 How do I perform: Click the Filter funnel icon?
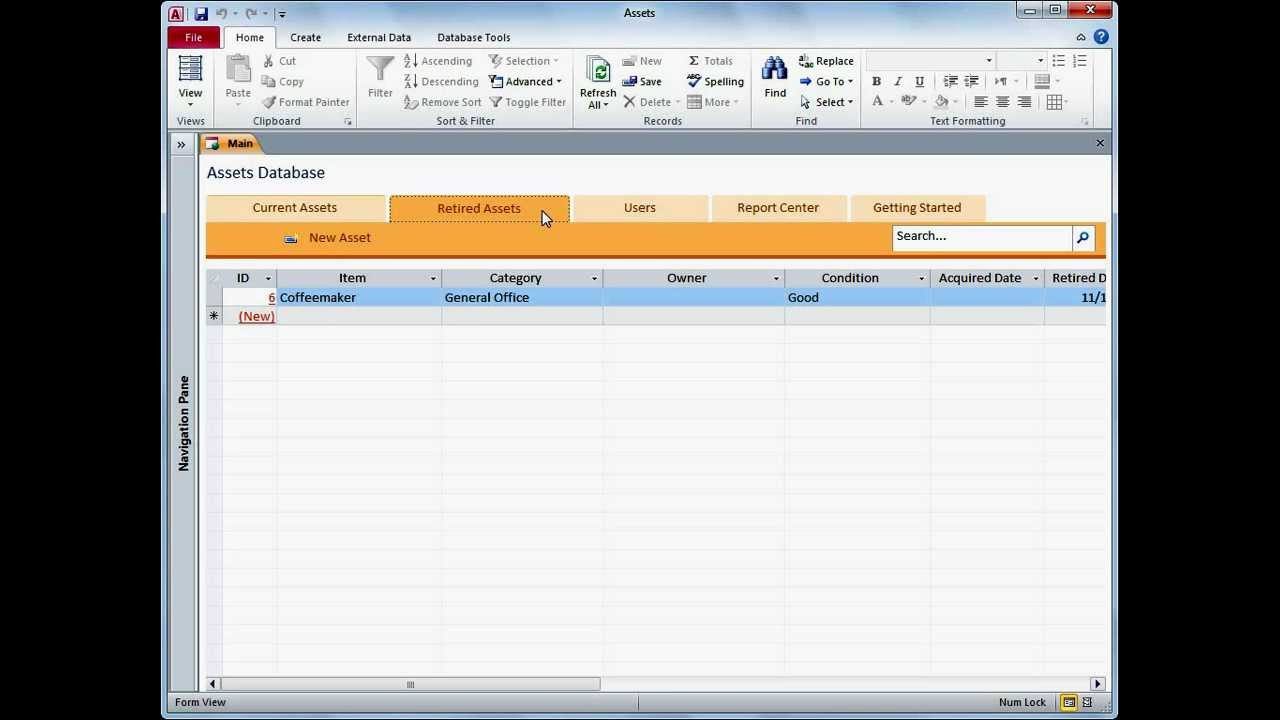tap(380, 70)
